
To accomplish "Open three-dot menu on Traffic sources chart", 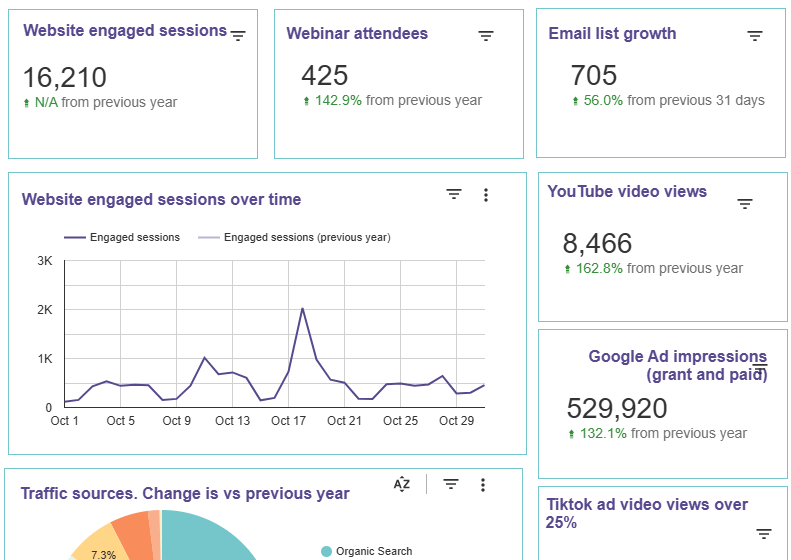I will 483,485.
